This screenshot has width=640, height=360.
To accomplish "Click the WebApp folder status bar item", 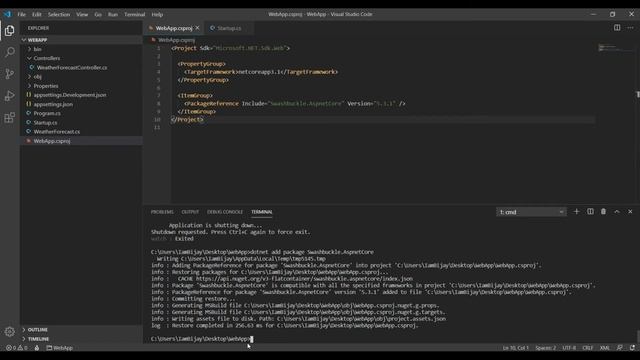I will (x=60, y=348).
